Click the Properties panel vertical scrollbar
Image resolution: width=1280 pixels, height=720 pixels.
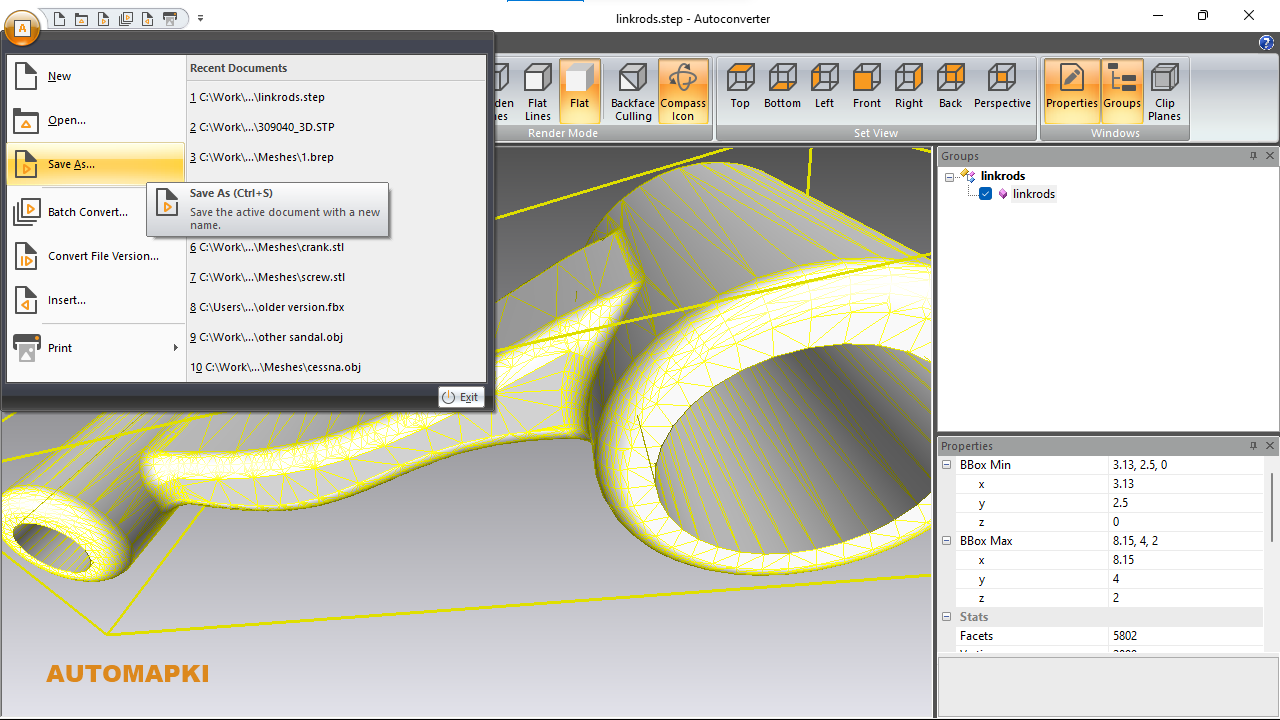click(1272, 507)
